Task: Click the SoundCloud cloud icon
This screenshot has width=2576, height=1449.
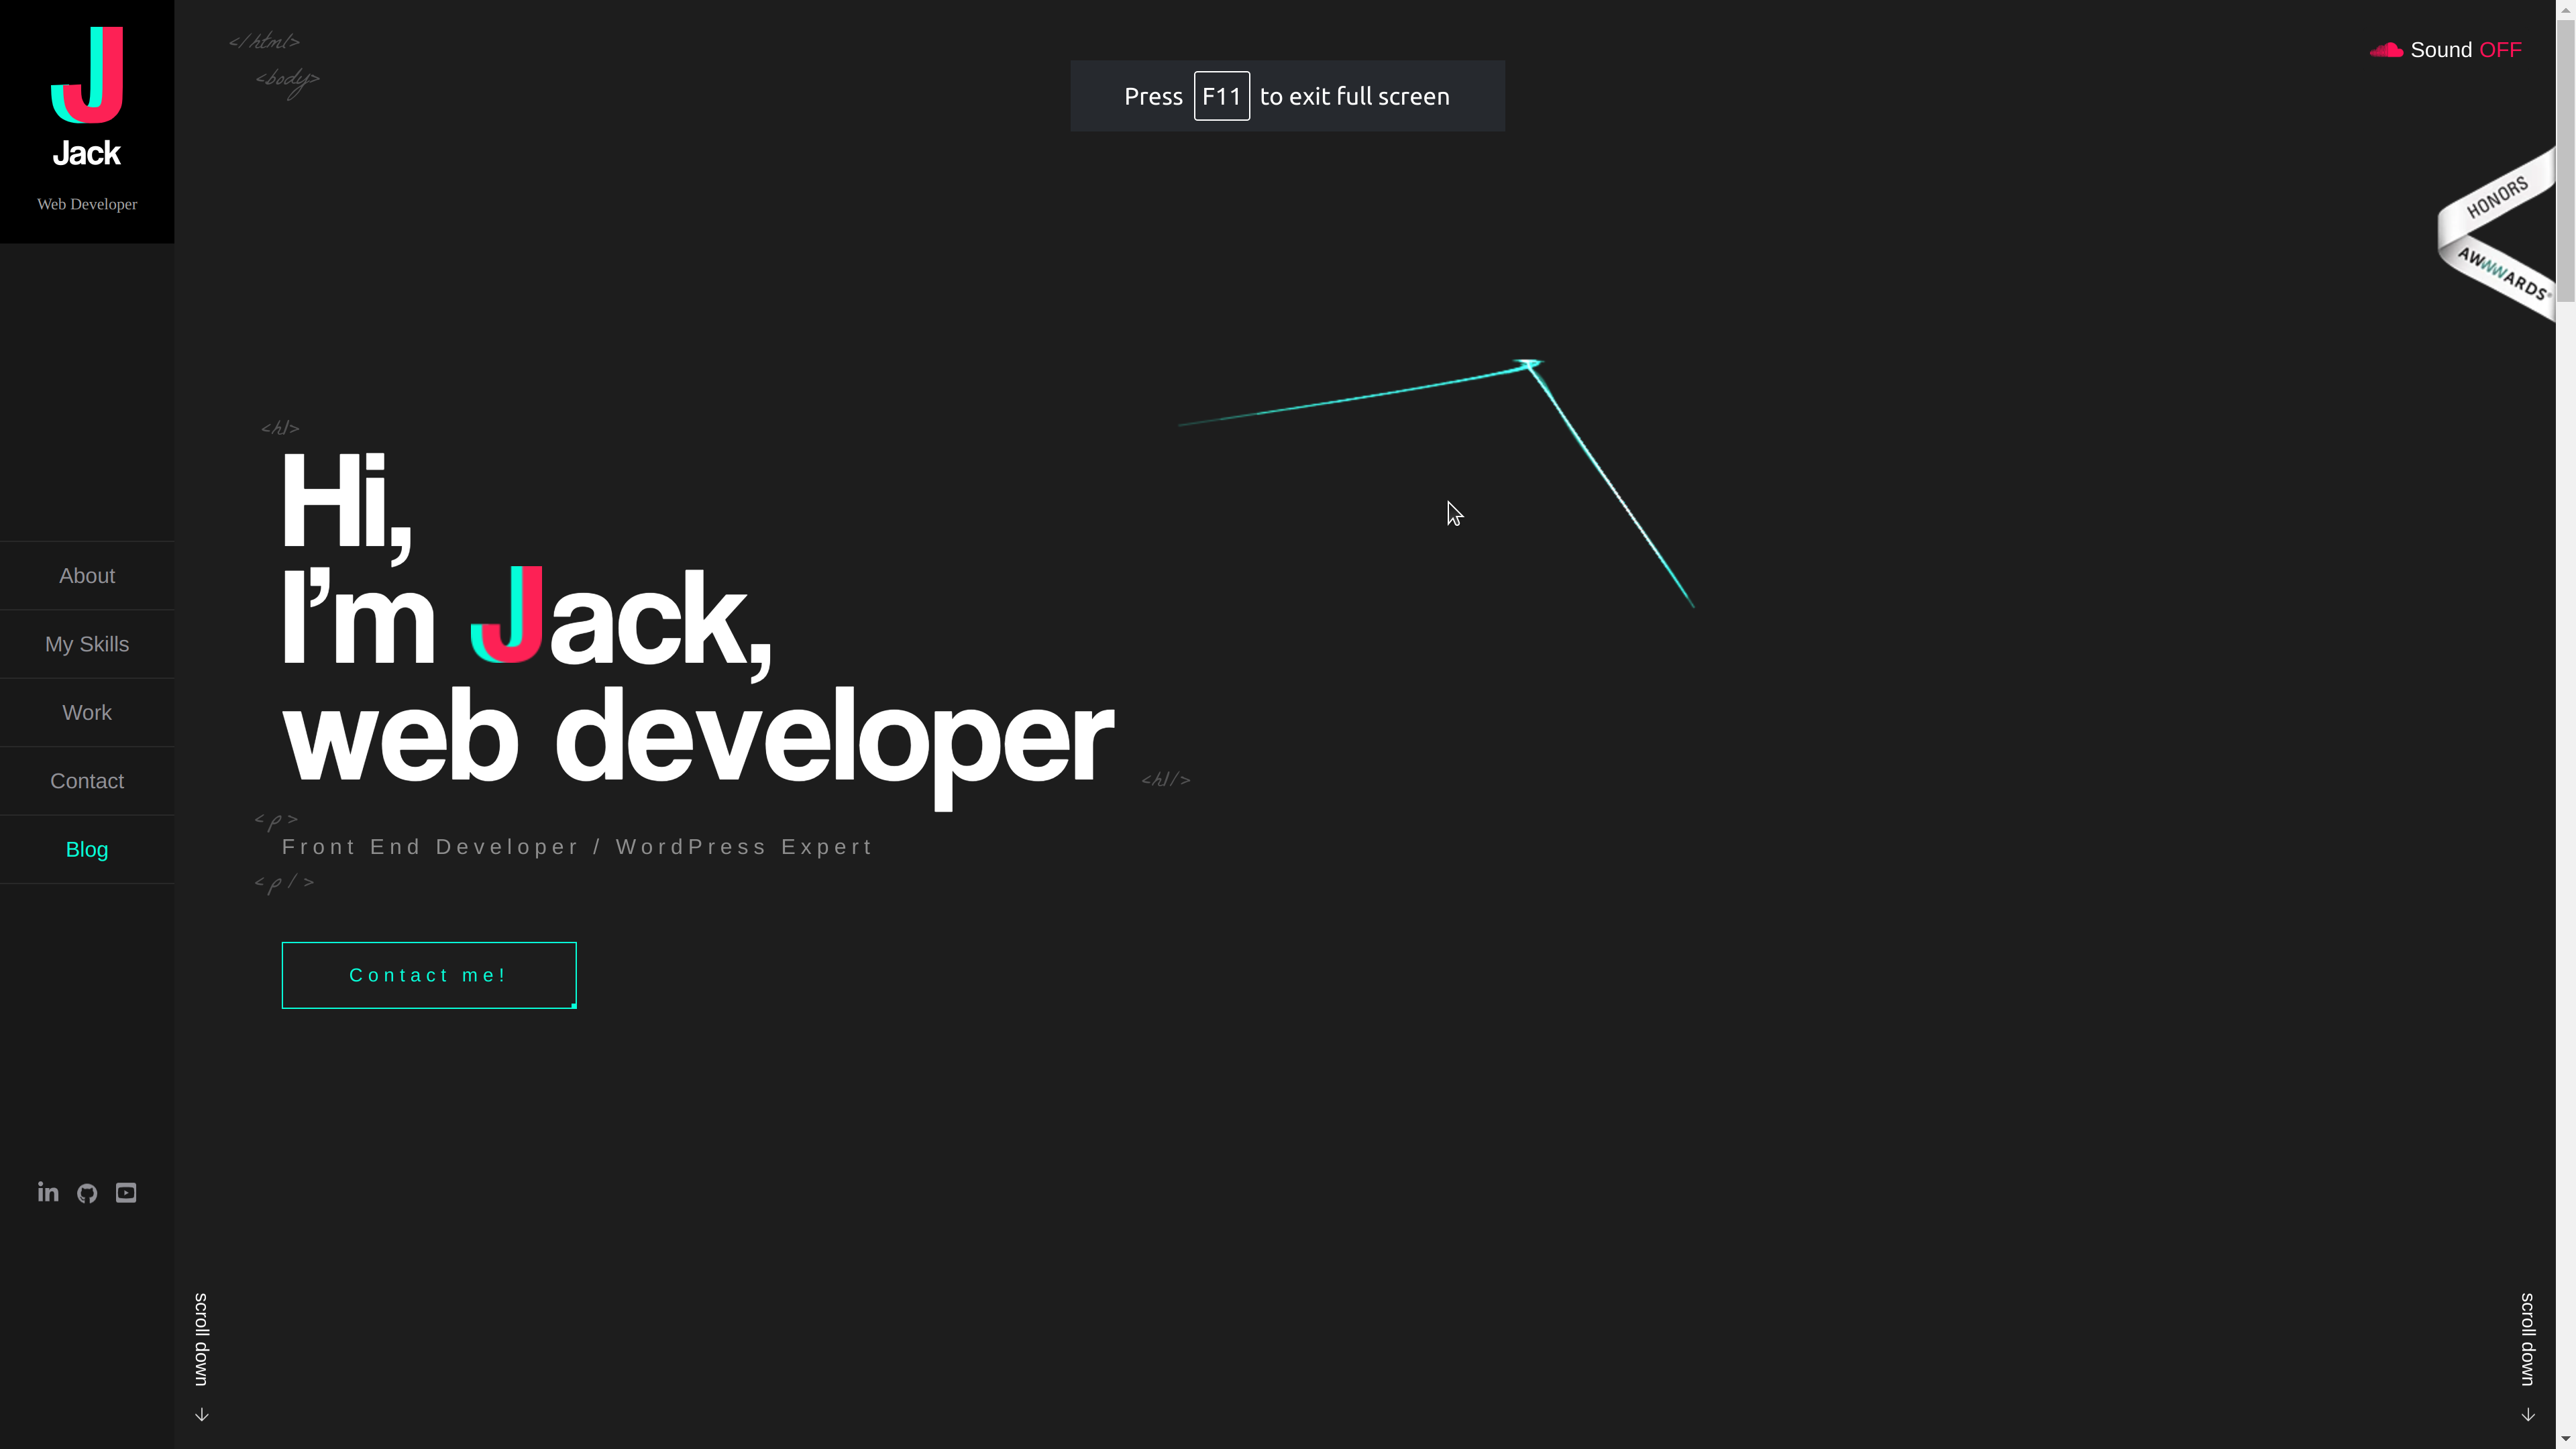Action: pyautogui.click(x=2386, y=49)
